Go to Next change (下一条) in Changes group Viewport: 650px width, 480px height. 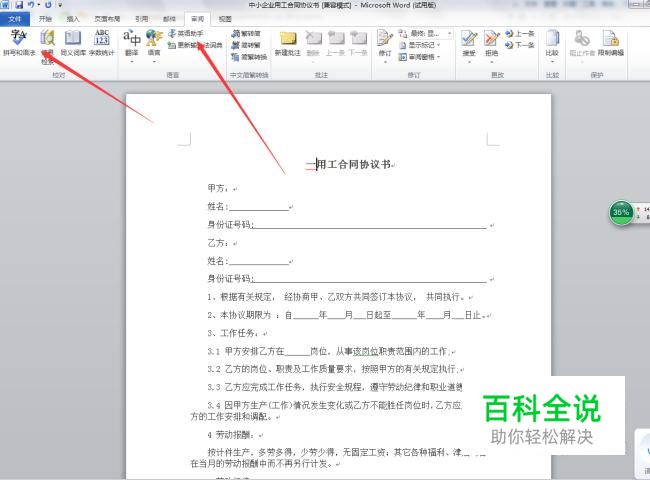[520, 45]
